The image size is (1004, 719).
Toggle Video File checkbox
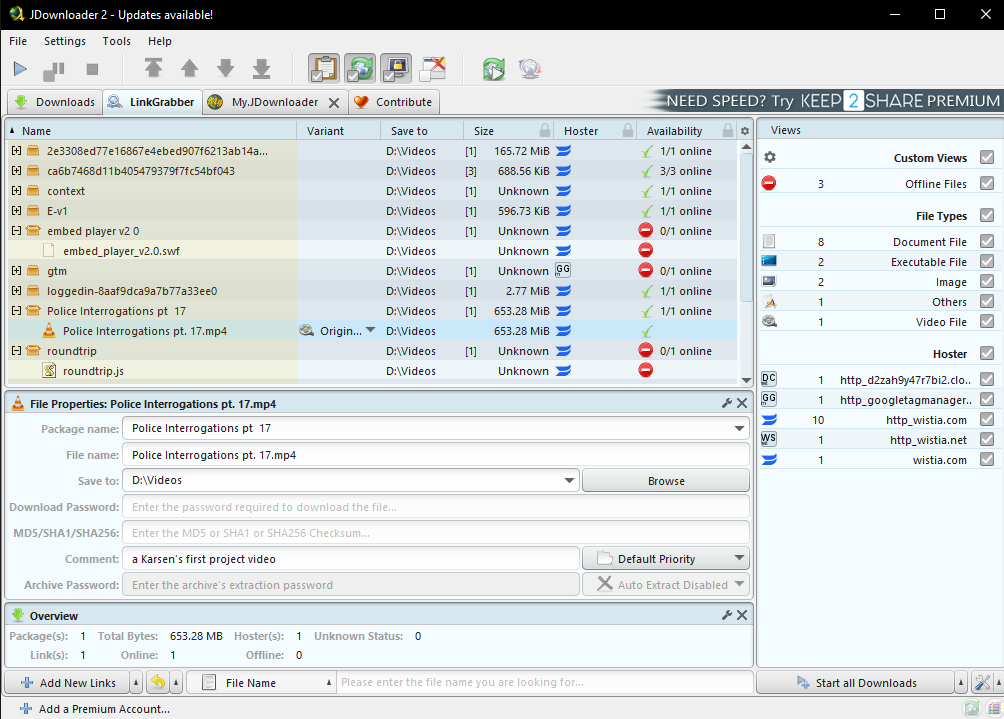987,321
